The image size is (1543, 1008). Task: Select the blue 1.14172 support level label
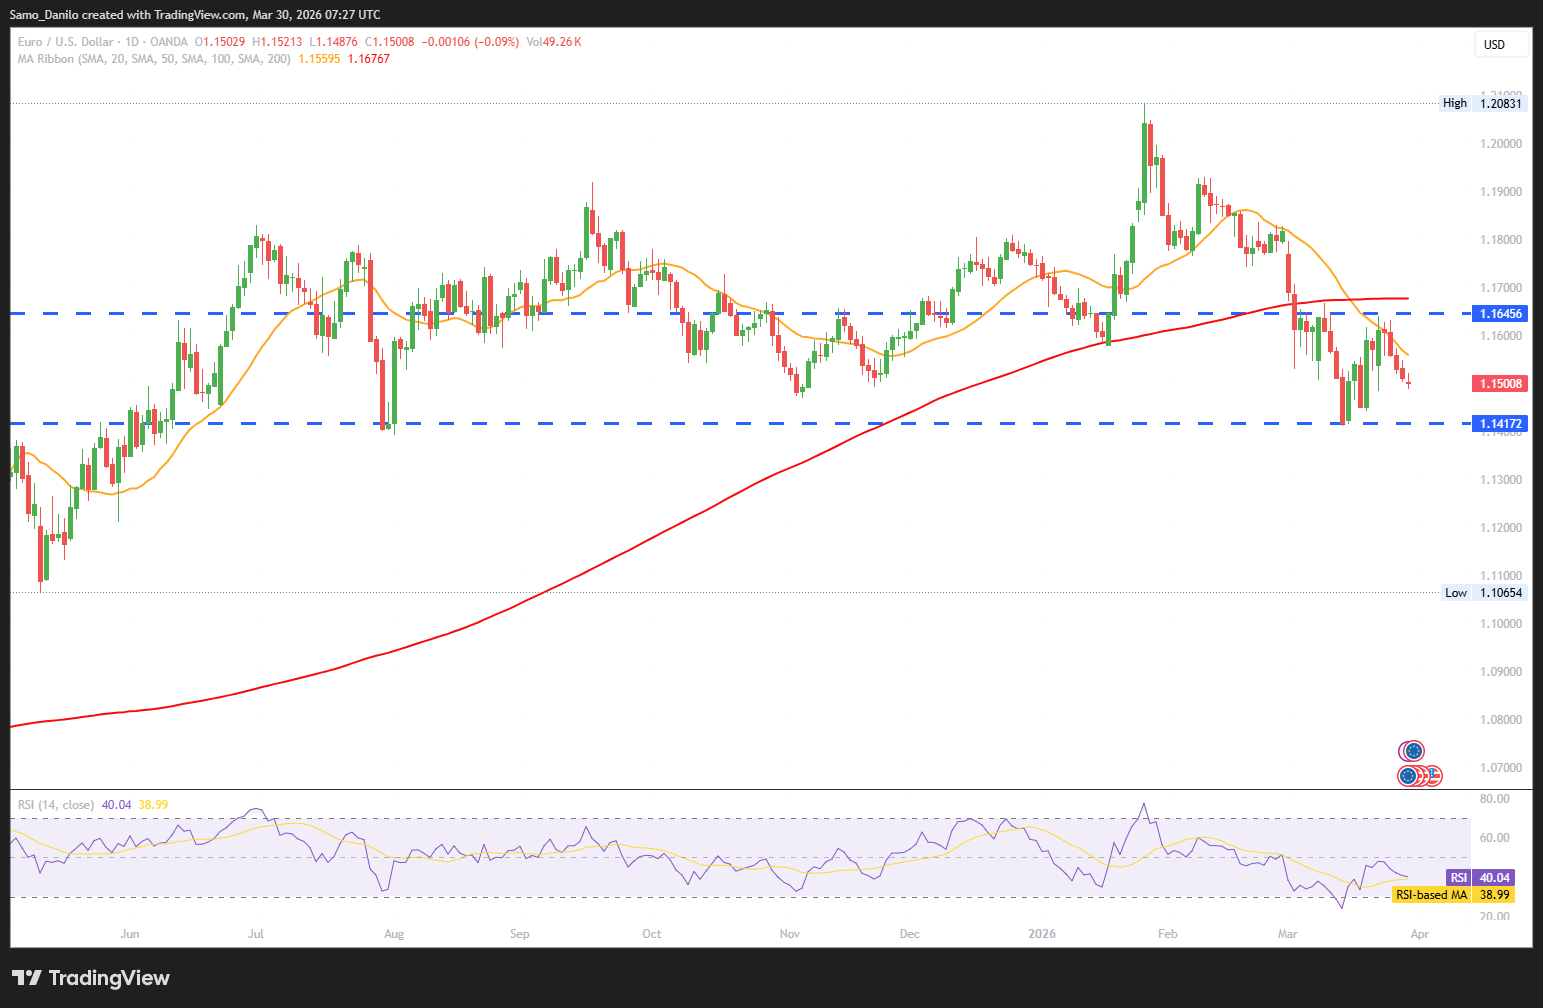pos(1500,424)
